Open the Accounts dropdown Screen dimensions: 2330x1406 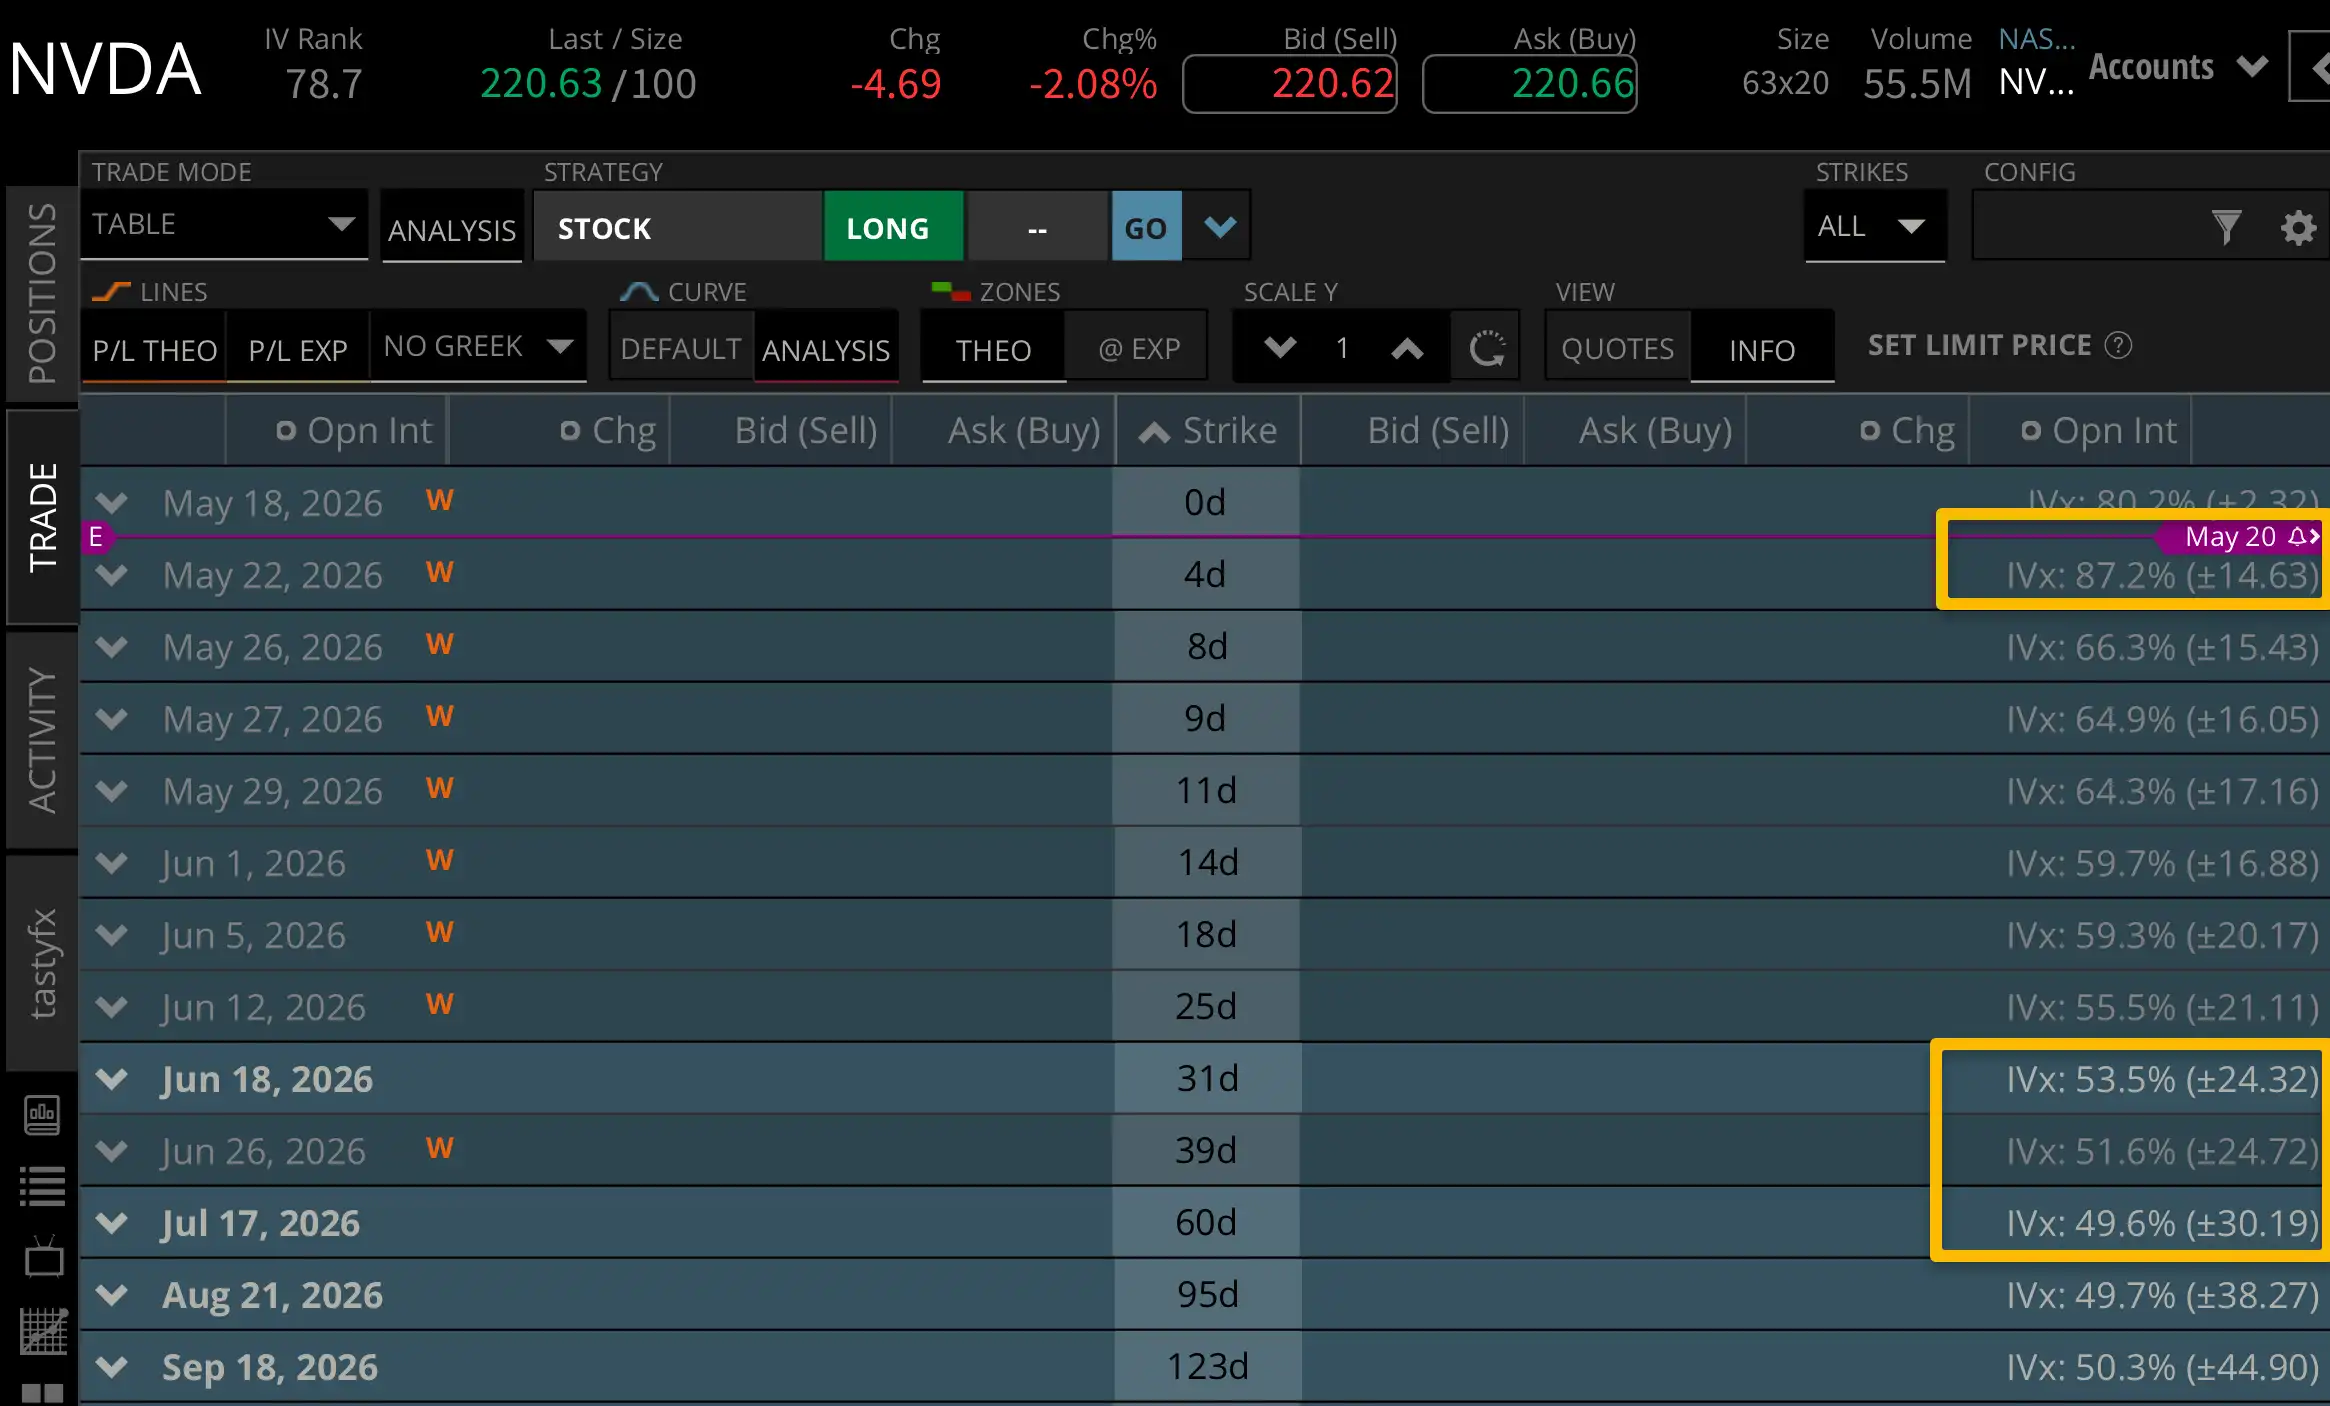point(2179,67)
